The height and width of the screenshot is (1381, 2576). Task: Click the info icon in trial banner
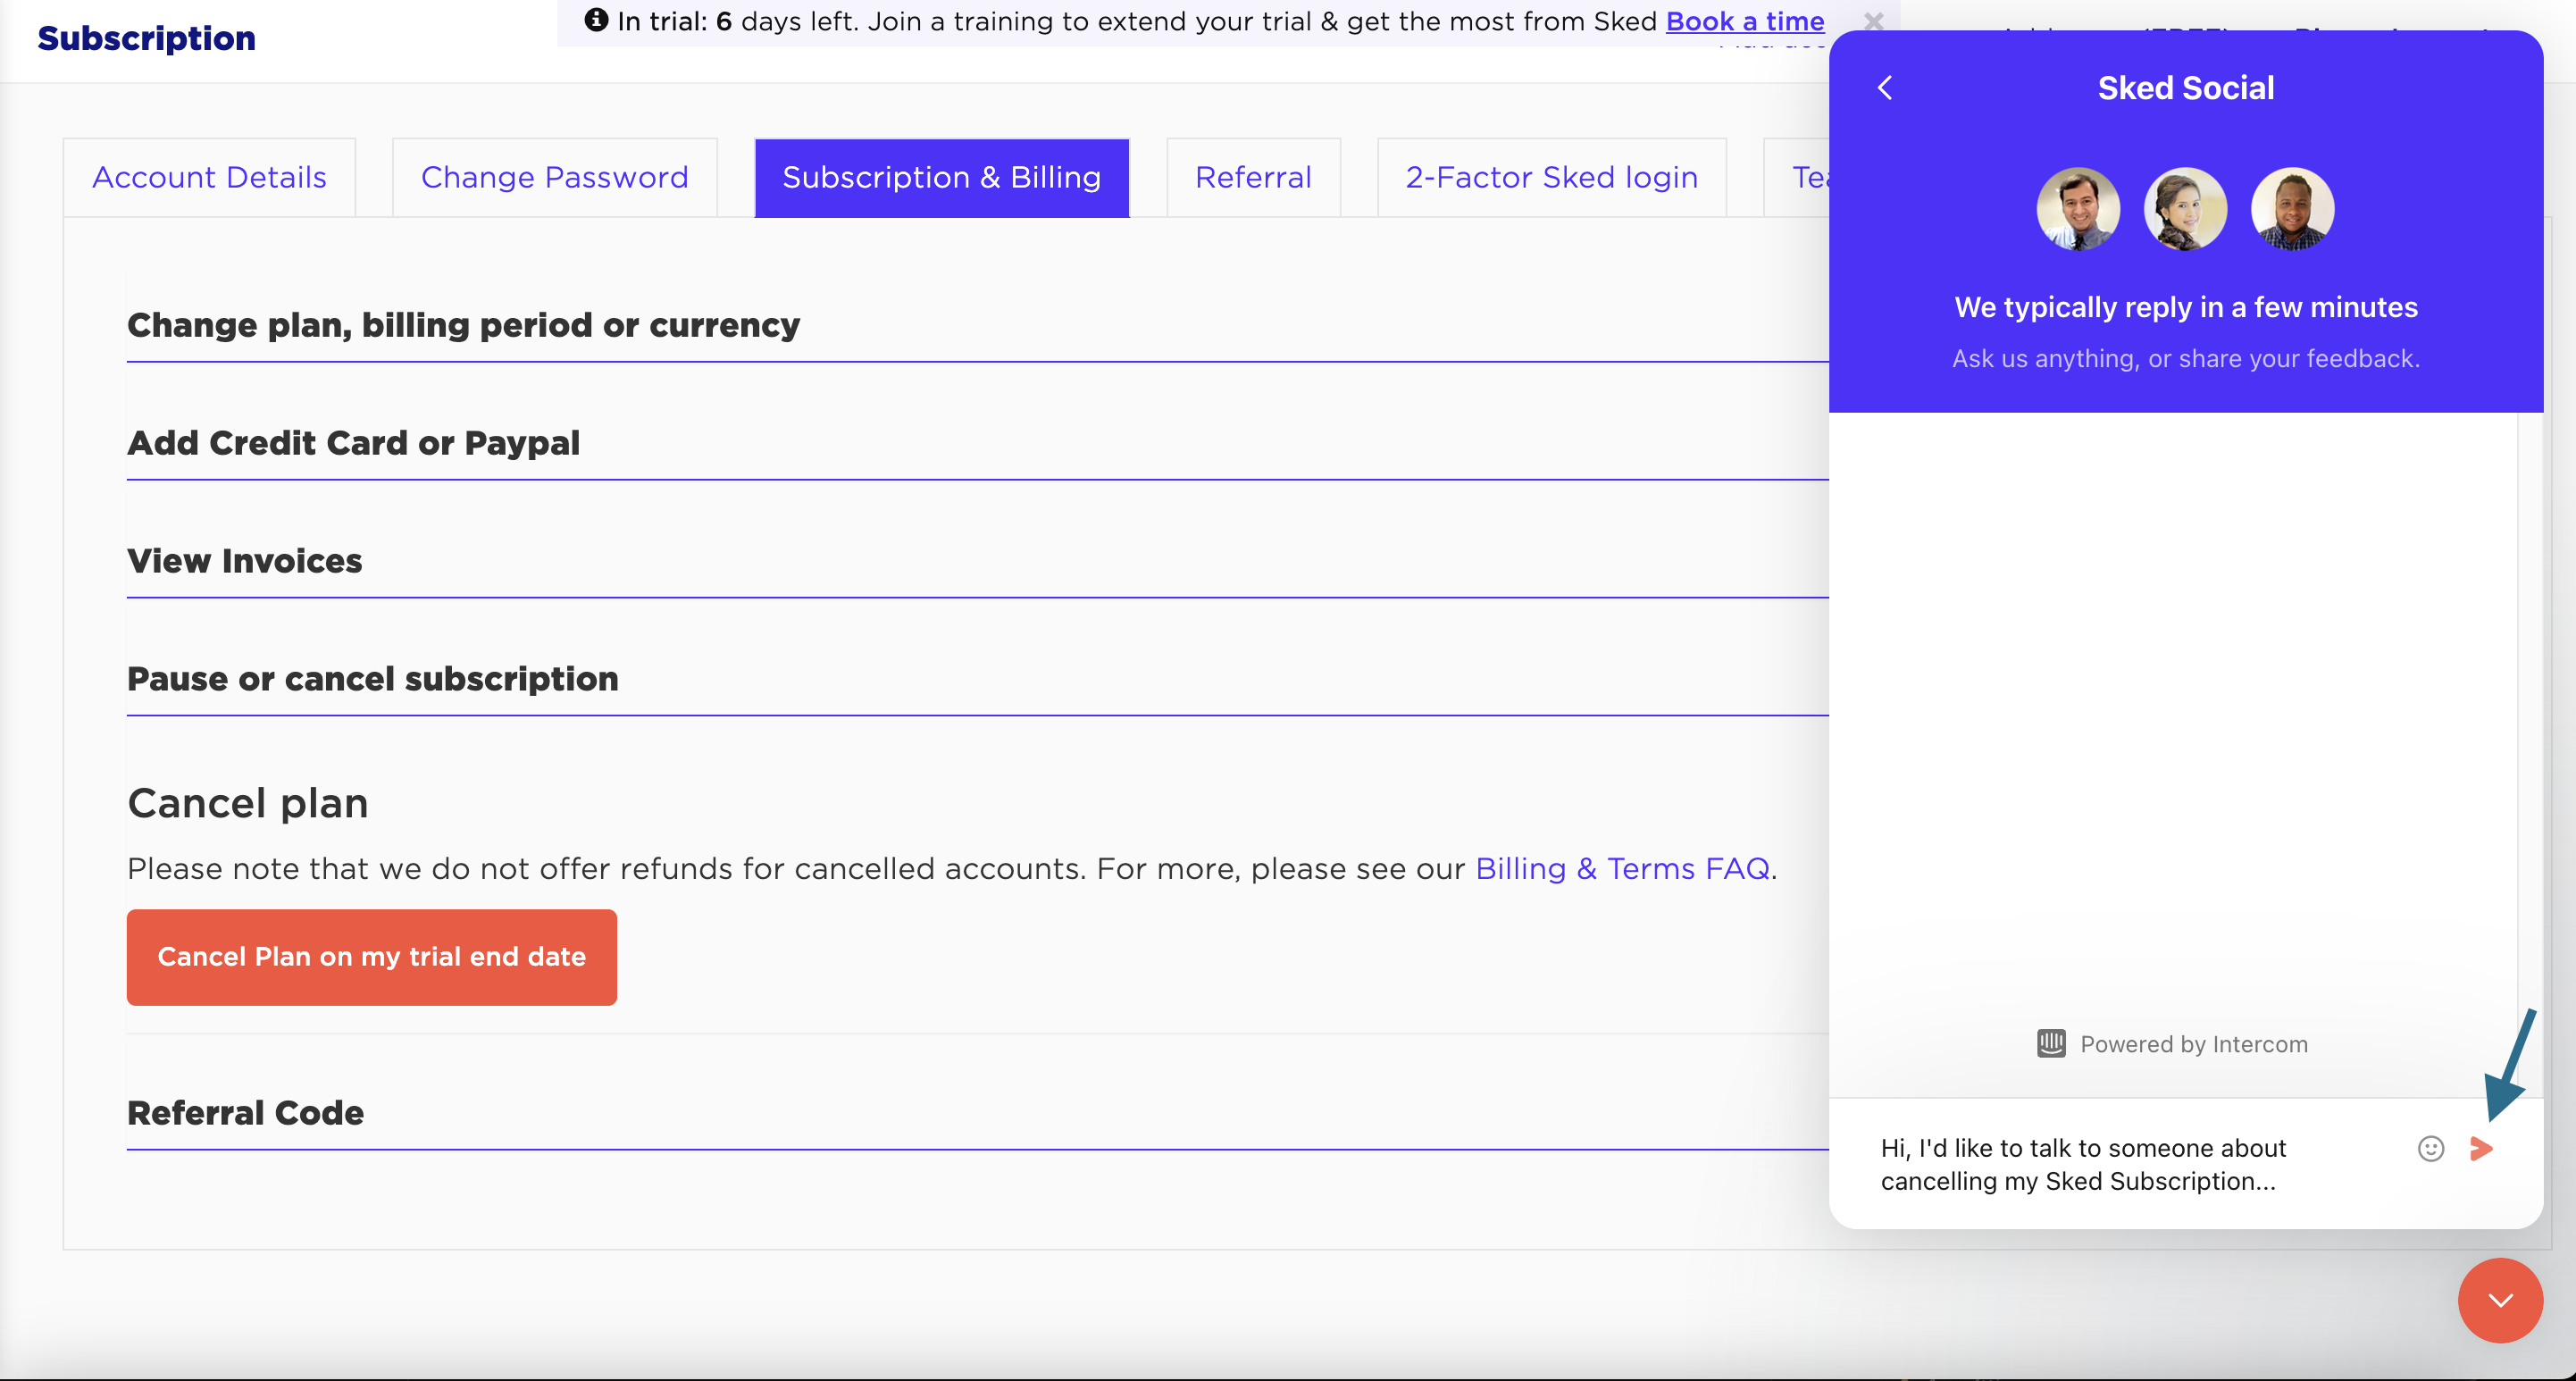(596, 20)
